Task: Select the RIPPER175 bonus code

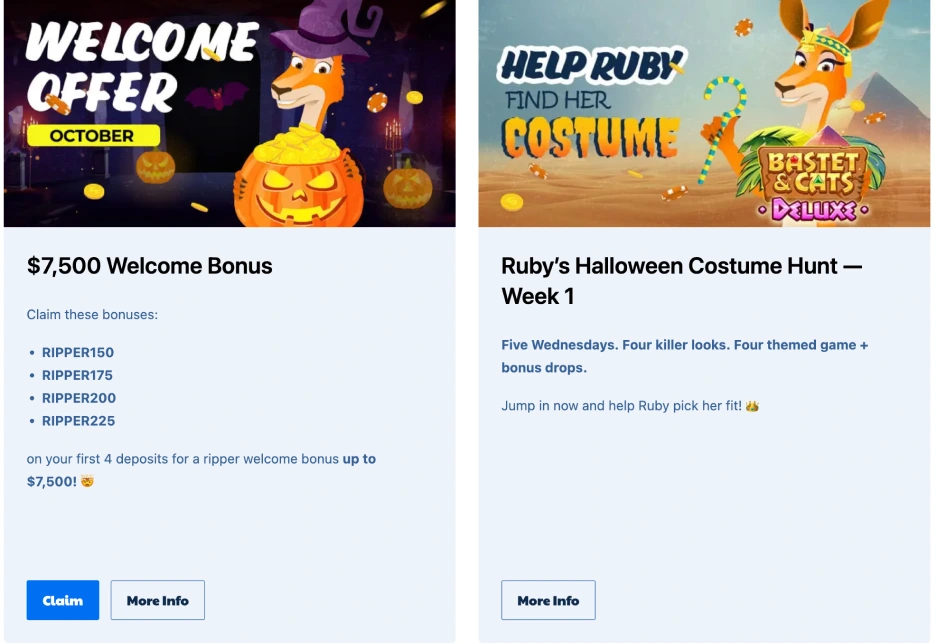Action: coord(77,375)
